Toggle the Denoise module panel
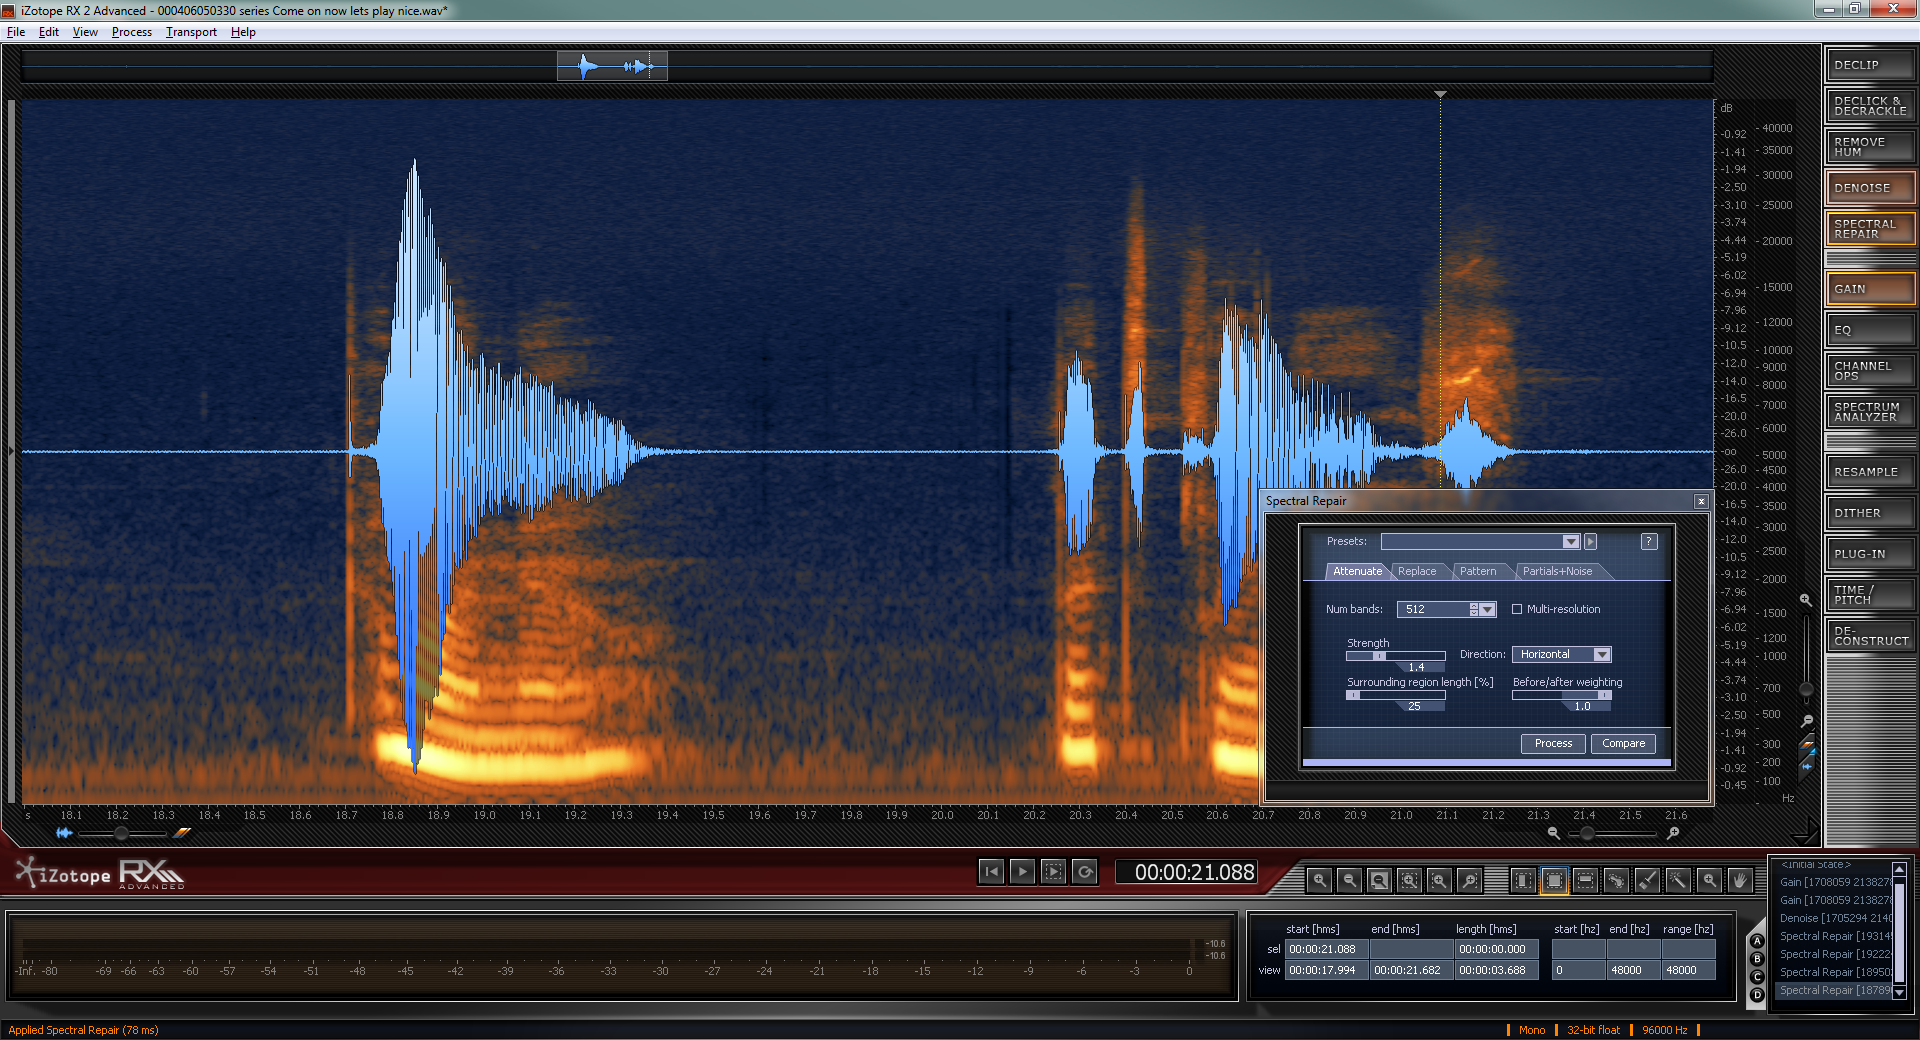Image resolution: width=1920 pixels, height=1040 pixels. point(1870,188)
